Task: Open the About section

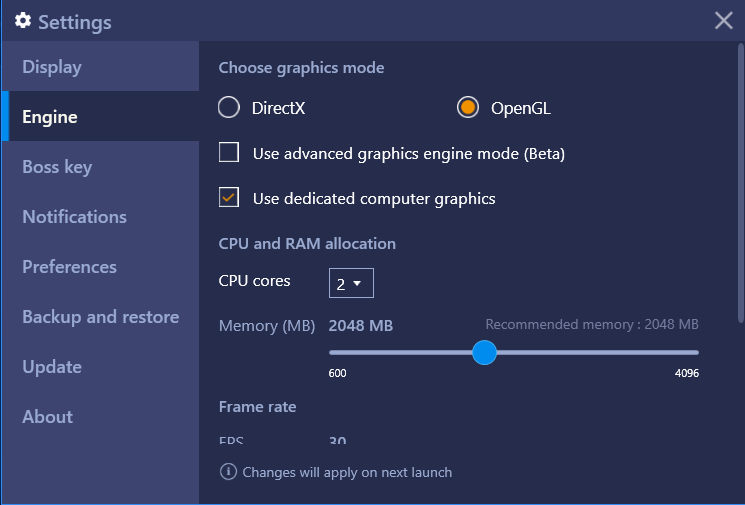Action: click(x=100, y=416)
